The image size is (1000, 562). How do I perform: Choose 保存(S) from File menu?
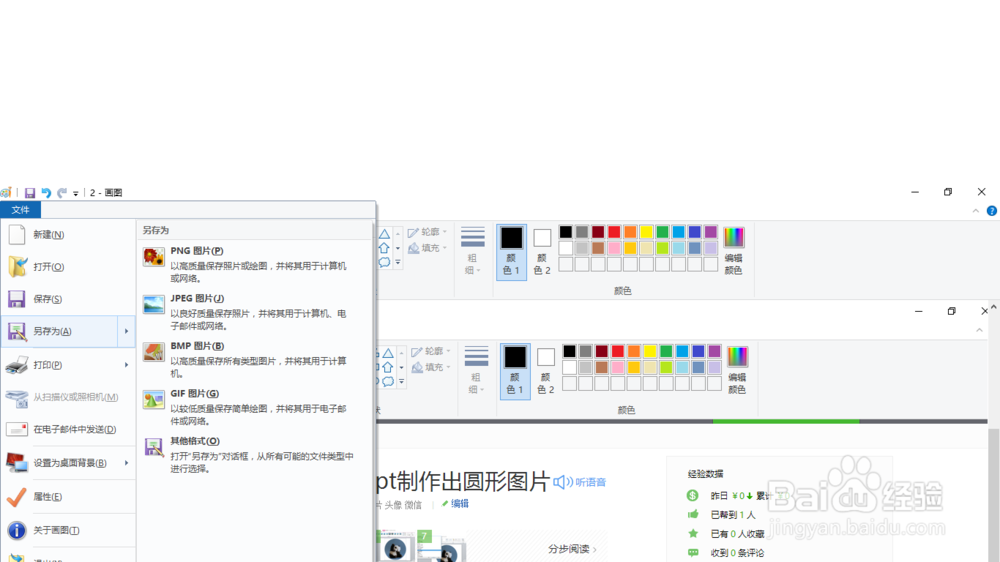pos(68,299)
